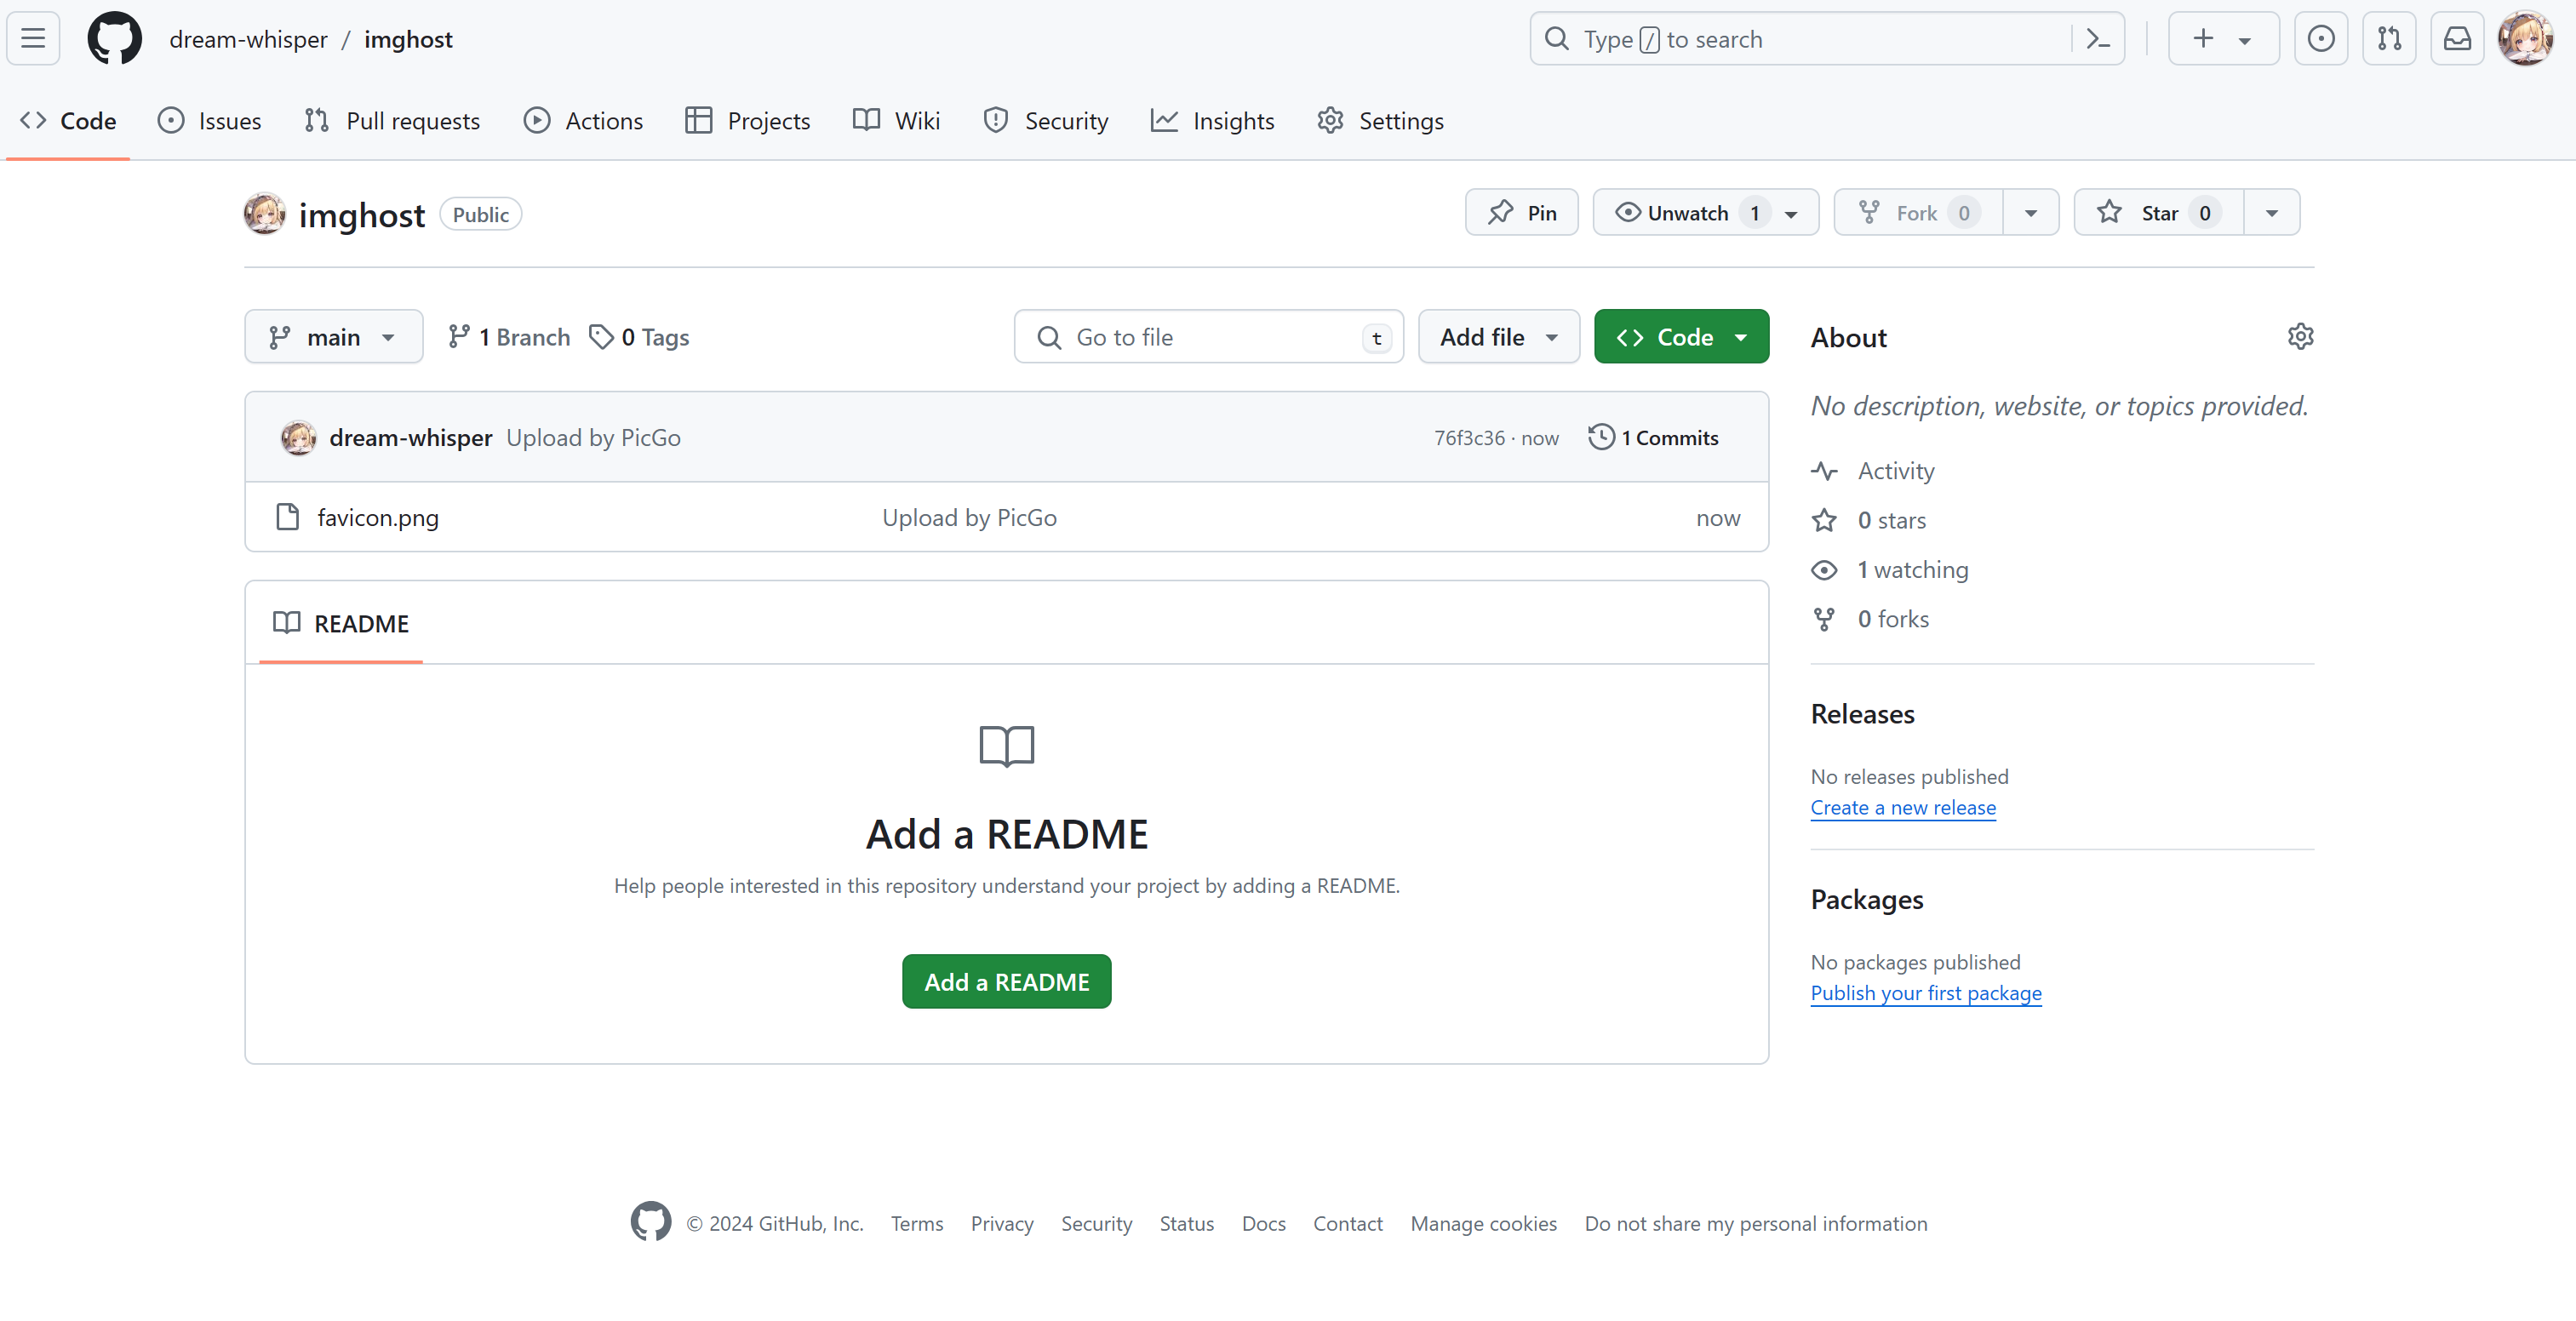Expand the main branch dropdown
The height and width of the screenshot is (1321, 2576).
tap(333, 337)
